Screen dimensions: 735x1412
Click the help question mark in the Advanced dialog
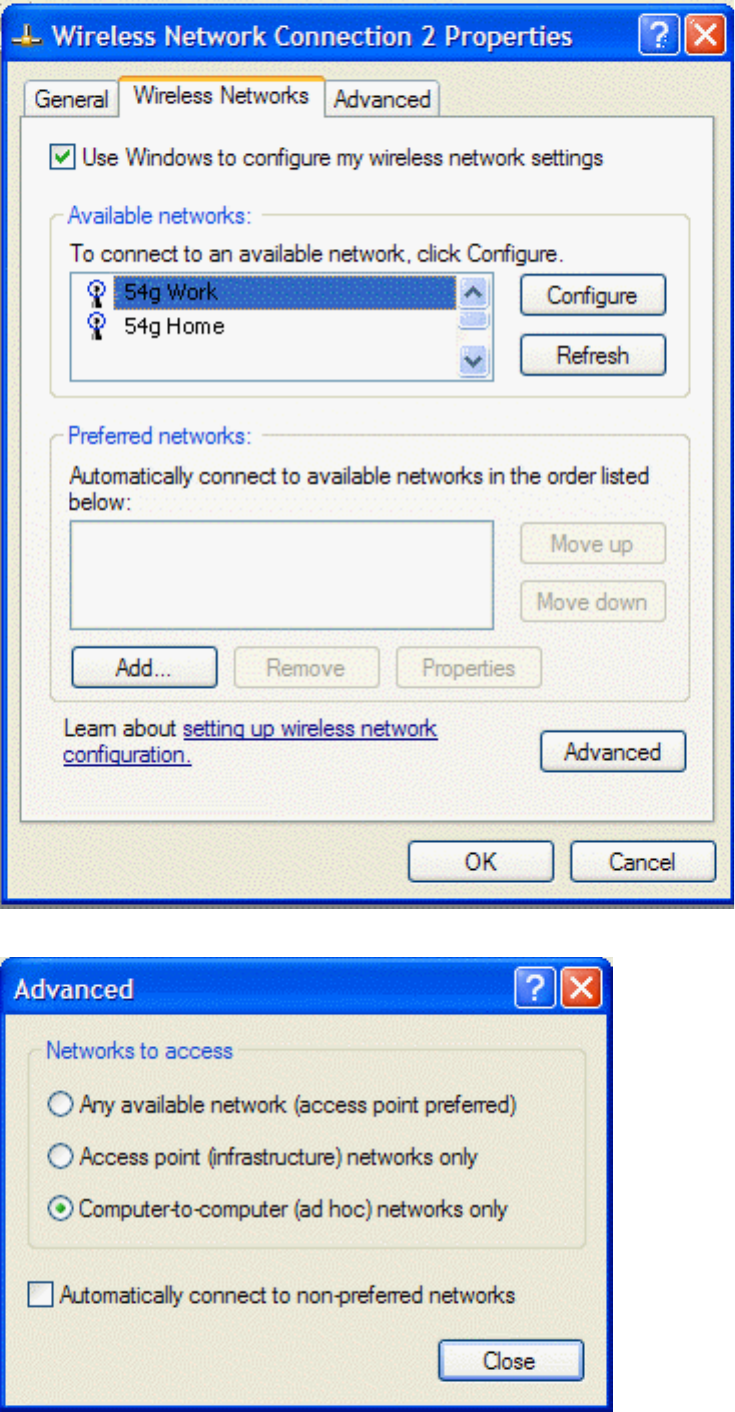pos(533,989)
